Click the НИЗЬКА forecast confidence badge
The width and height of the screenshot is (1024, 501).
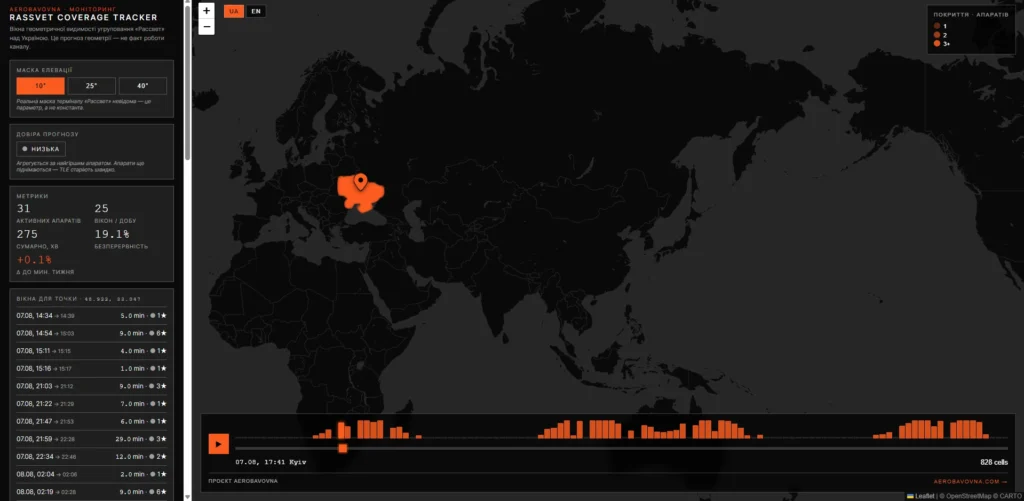tap(41, 149)
